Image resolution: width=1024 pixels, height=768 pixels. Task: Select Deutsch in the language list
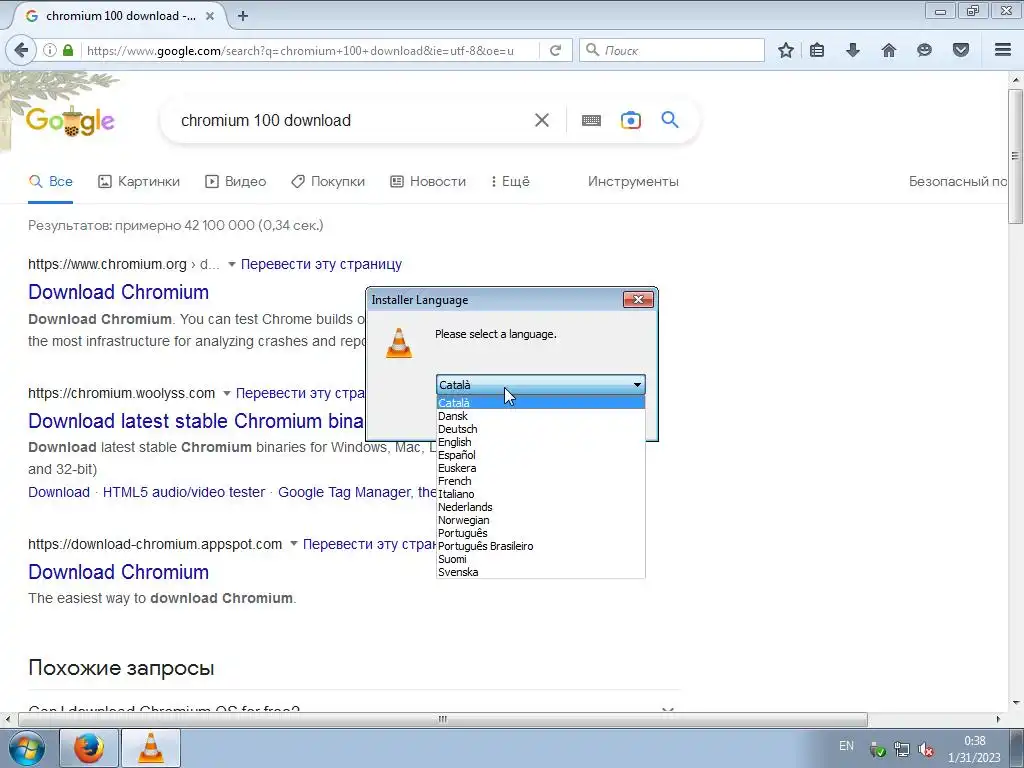tap(541, 429)
